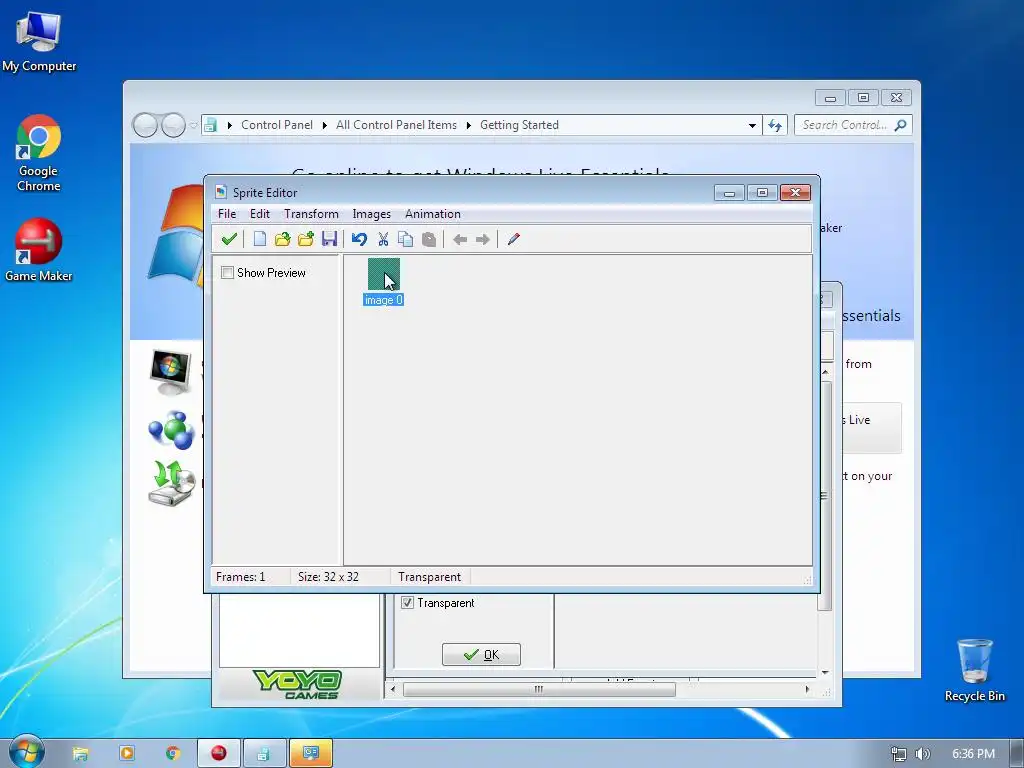Image resolution: width=1024 pixels, height=768 pixels.
Task: Confirm changes with the green checkmark icon
Action: click(x=229, y=239)
